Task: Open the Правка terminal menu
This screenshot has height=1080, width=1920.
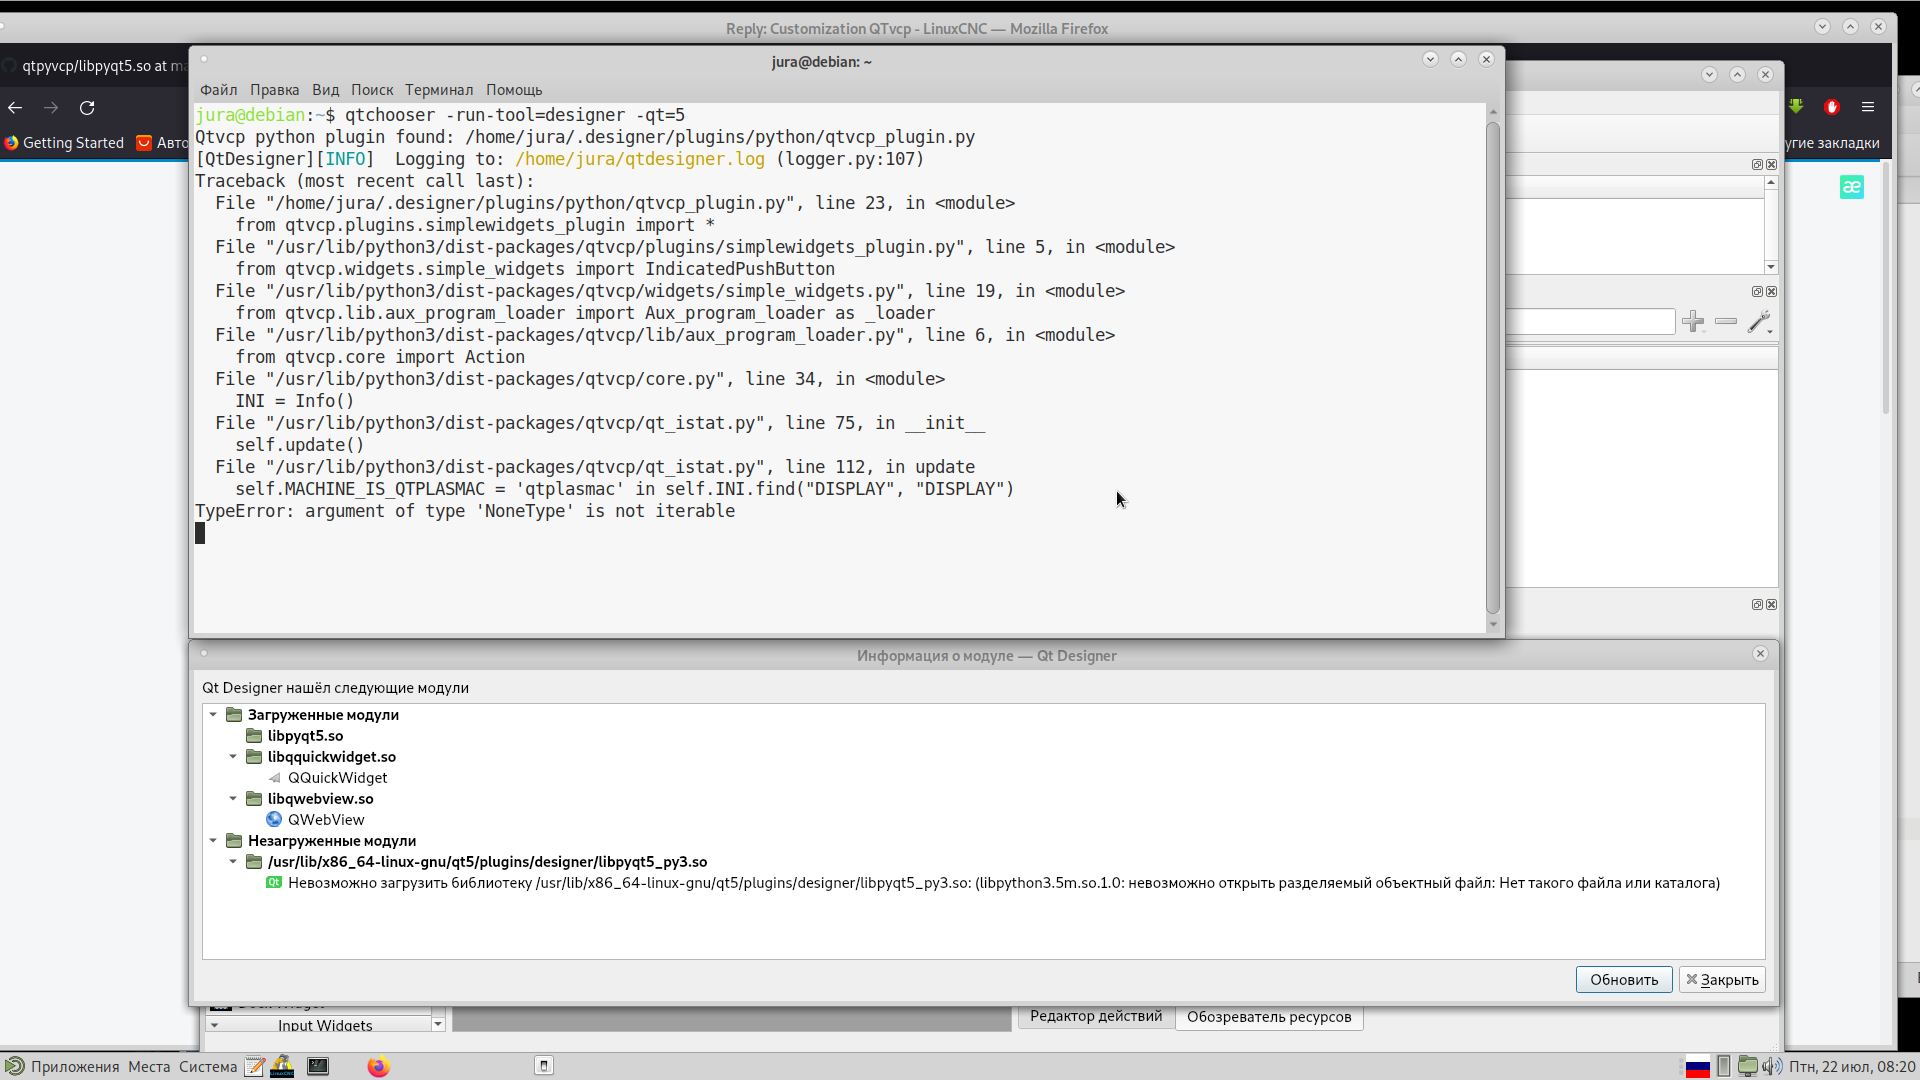Action: tap(274, 90)
